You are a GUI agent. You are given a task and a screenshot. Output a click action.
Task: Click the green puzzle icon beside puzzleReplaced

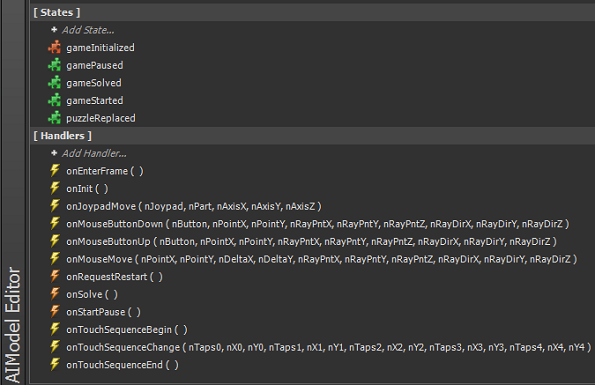click(x=55, y=118)
